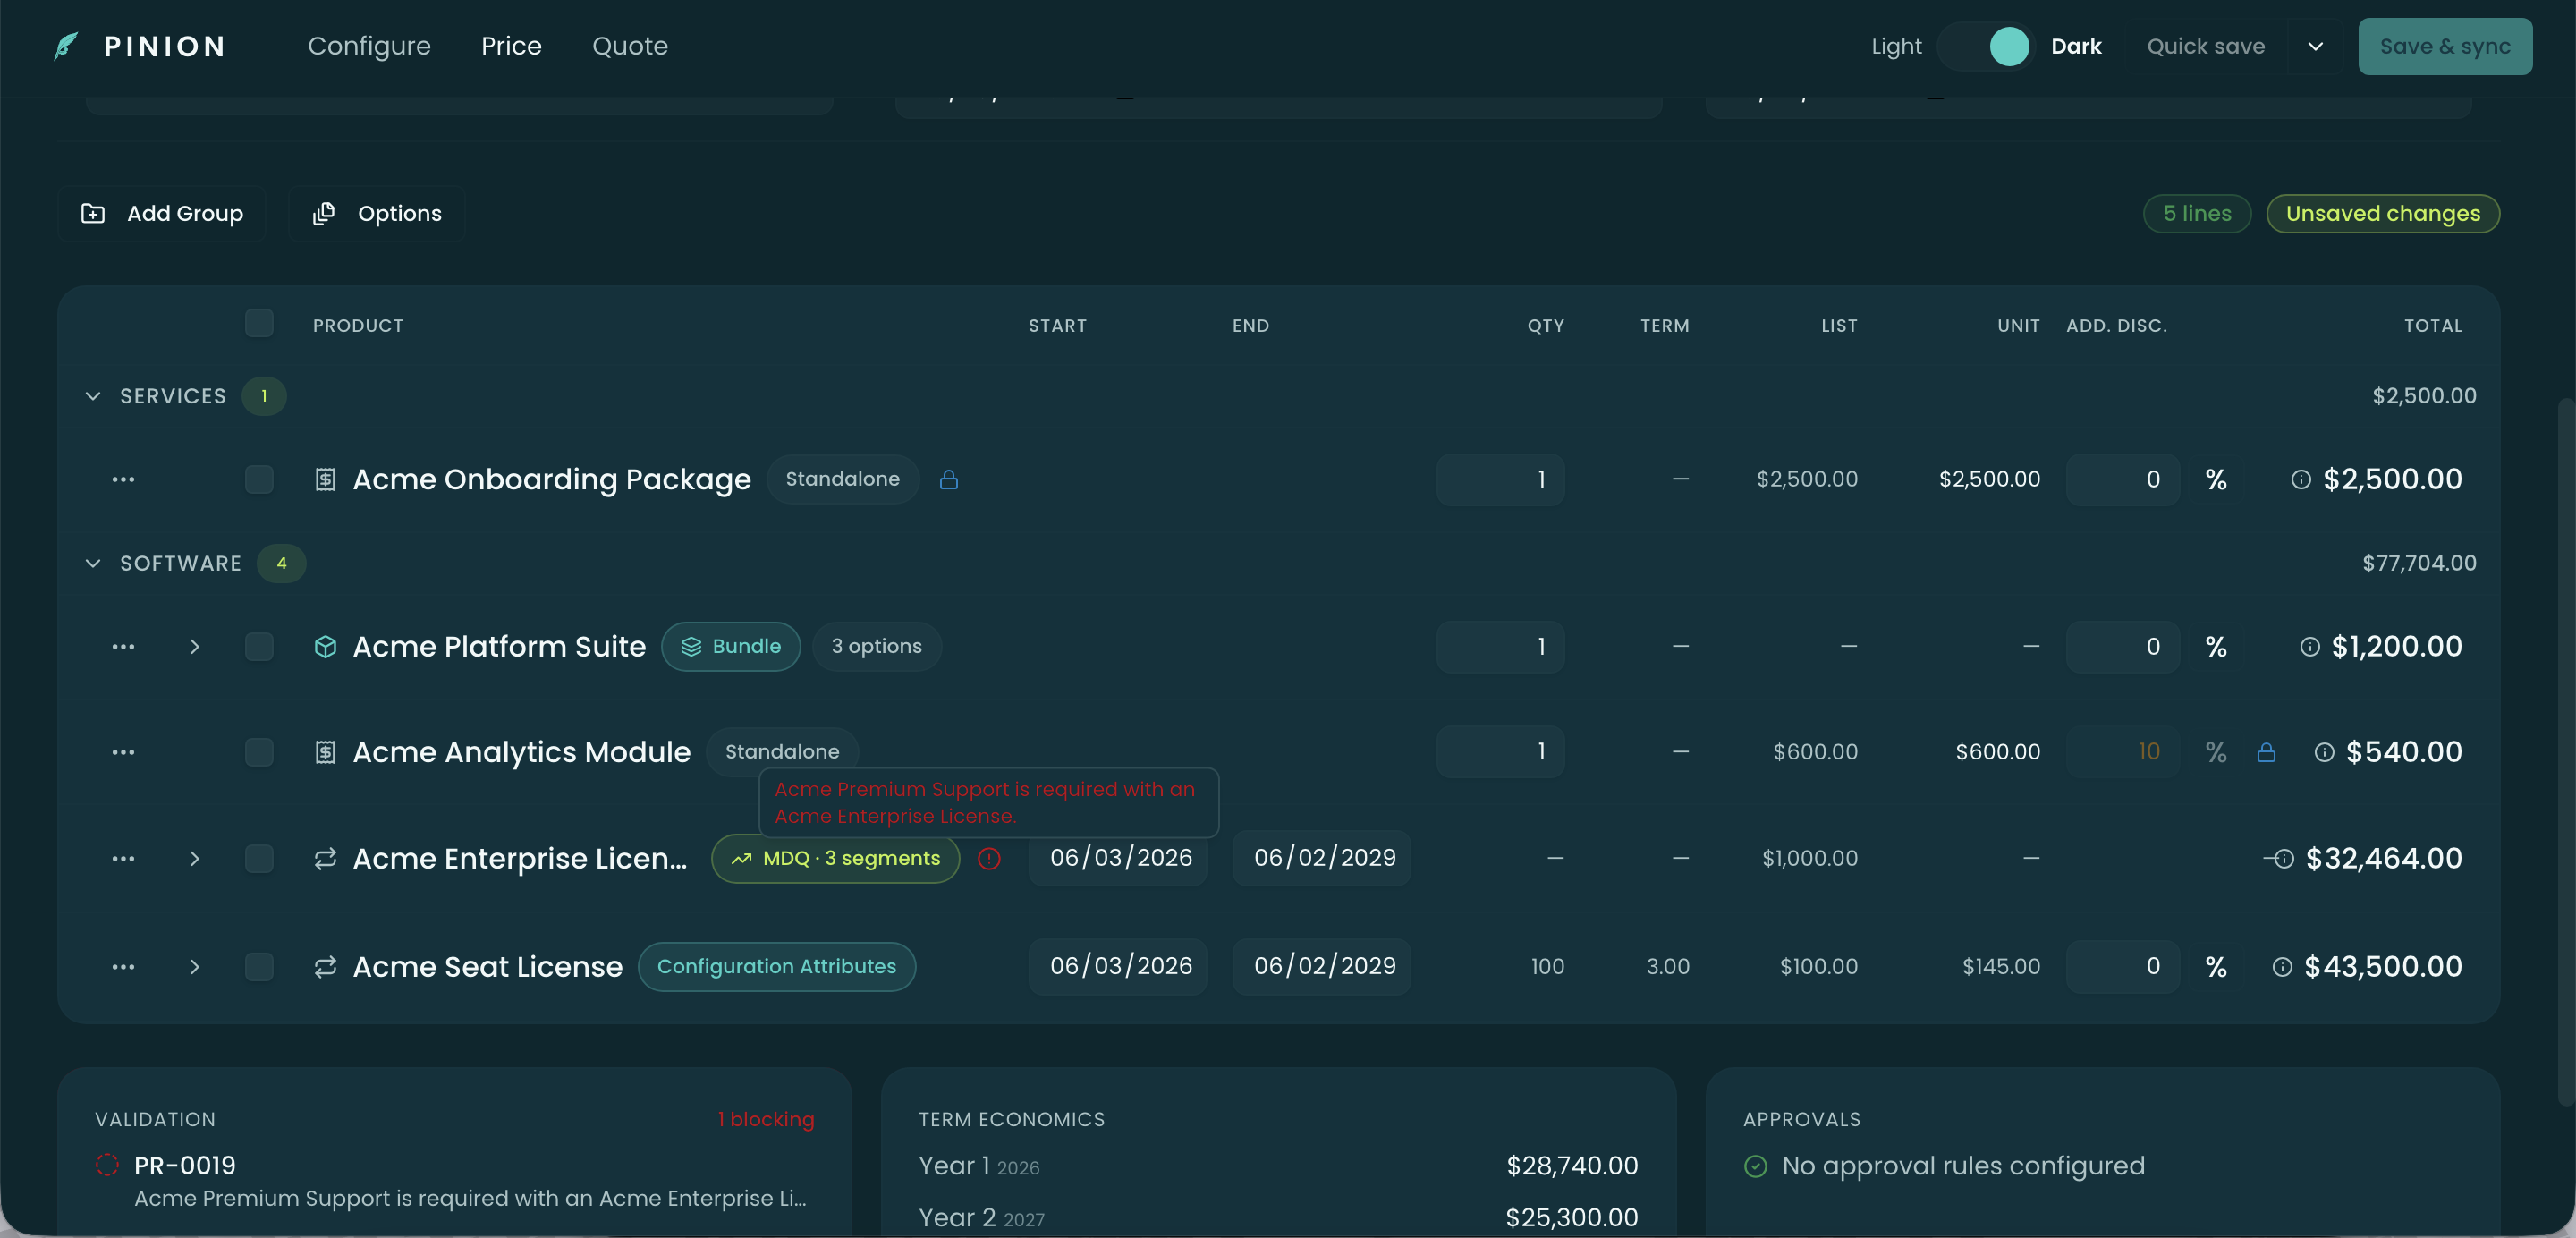2576x1238 pixels.
Task: Open the Quick save dropdown arrow
Action: pos(2315,46)
